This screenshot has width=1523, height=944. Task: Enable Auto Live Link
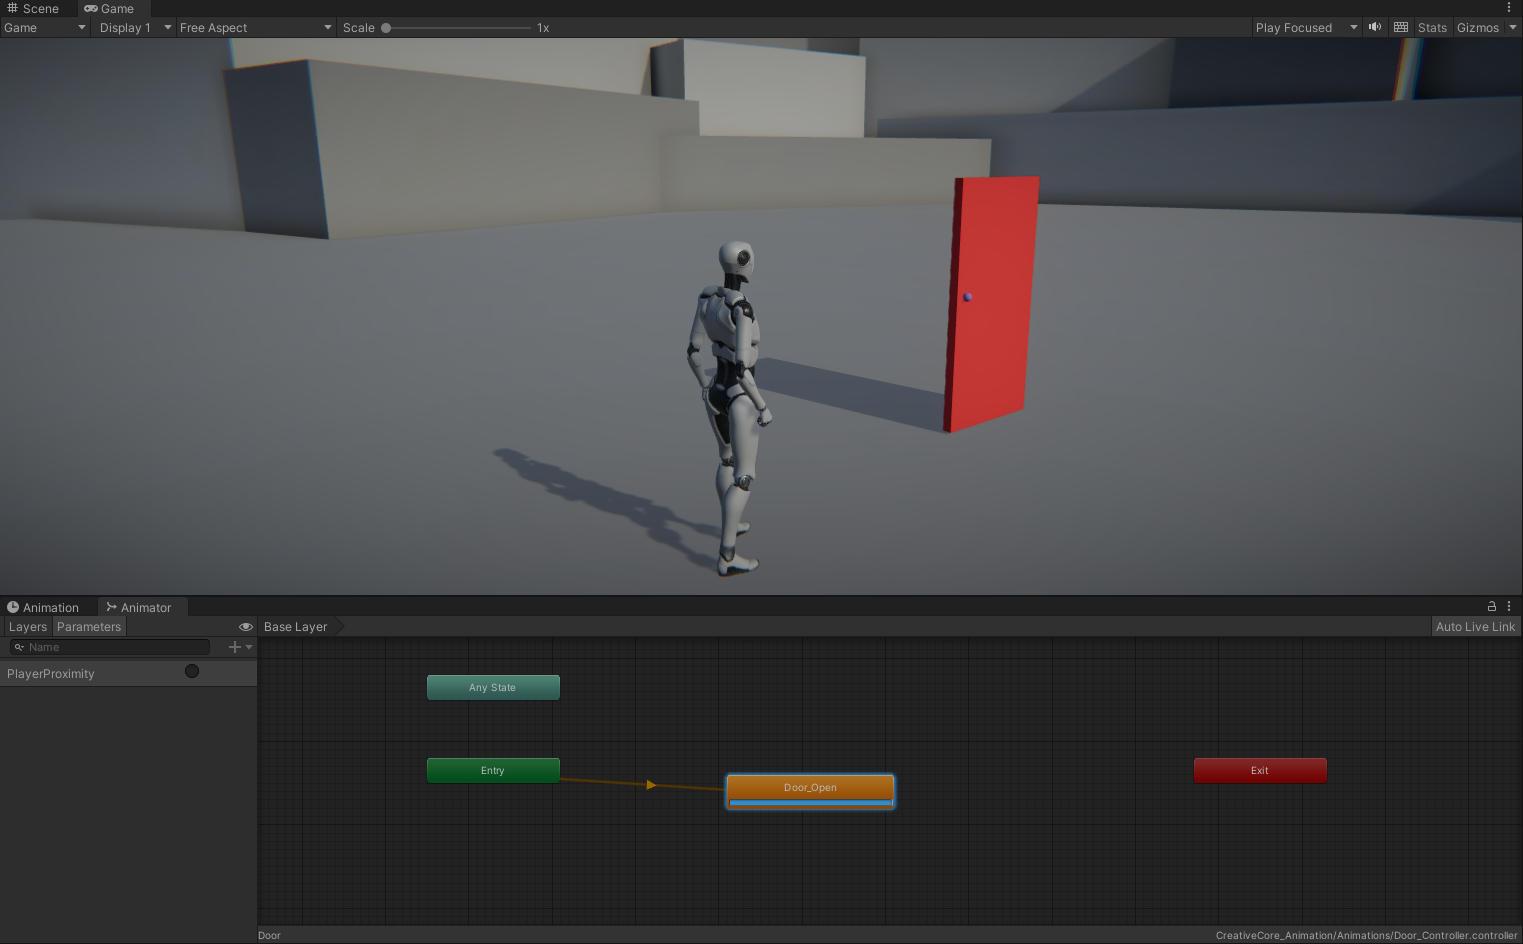pos(1475,627)
